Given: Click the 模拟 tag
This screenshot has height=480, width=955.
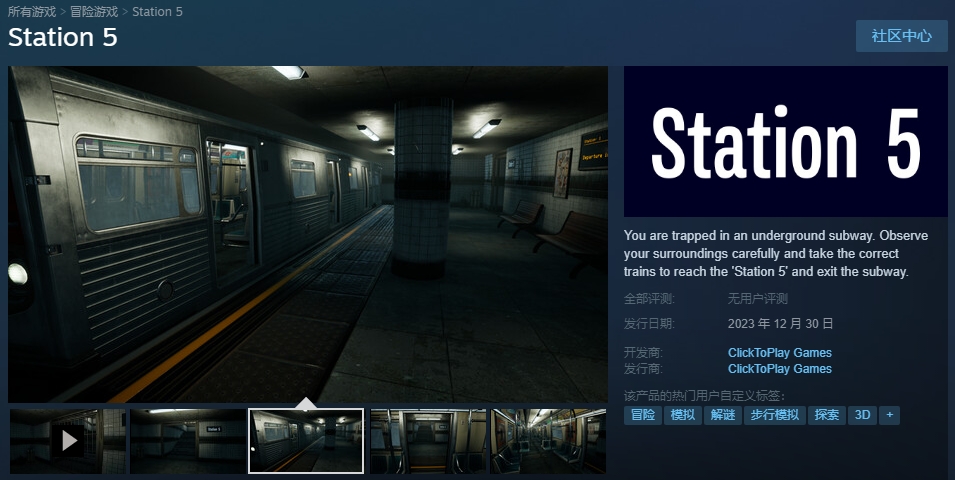Looking at the screenshot, I should tap(683, 415).
